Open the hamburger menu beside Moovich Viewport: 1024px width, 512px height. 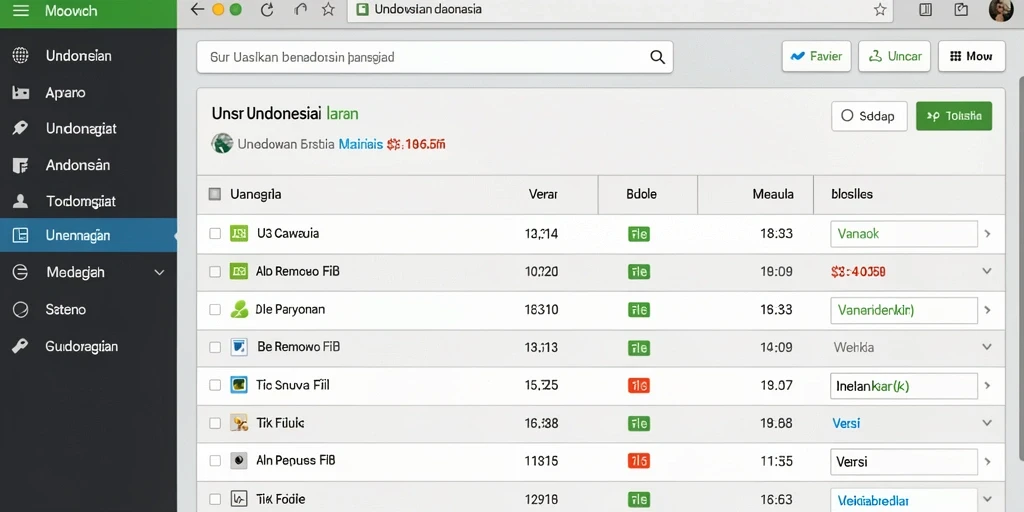click(21, 11)
